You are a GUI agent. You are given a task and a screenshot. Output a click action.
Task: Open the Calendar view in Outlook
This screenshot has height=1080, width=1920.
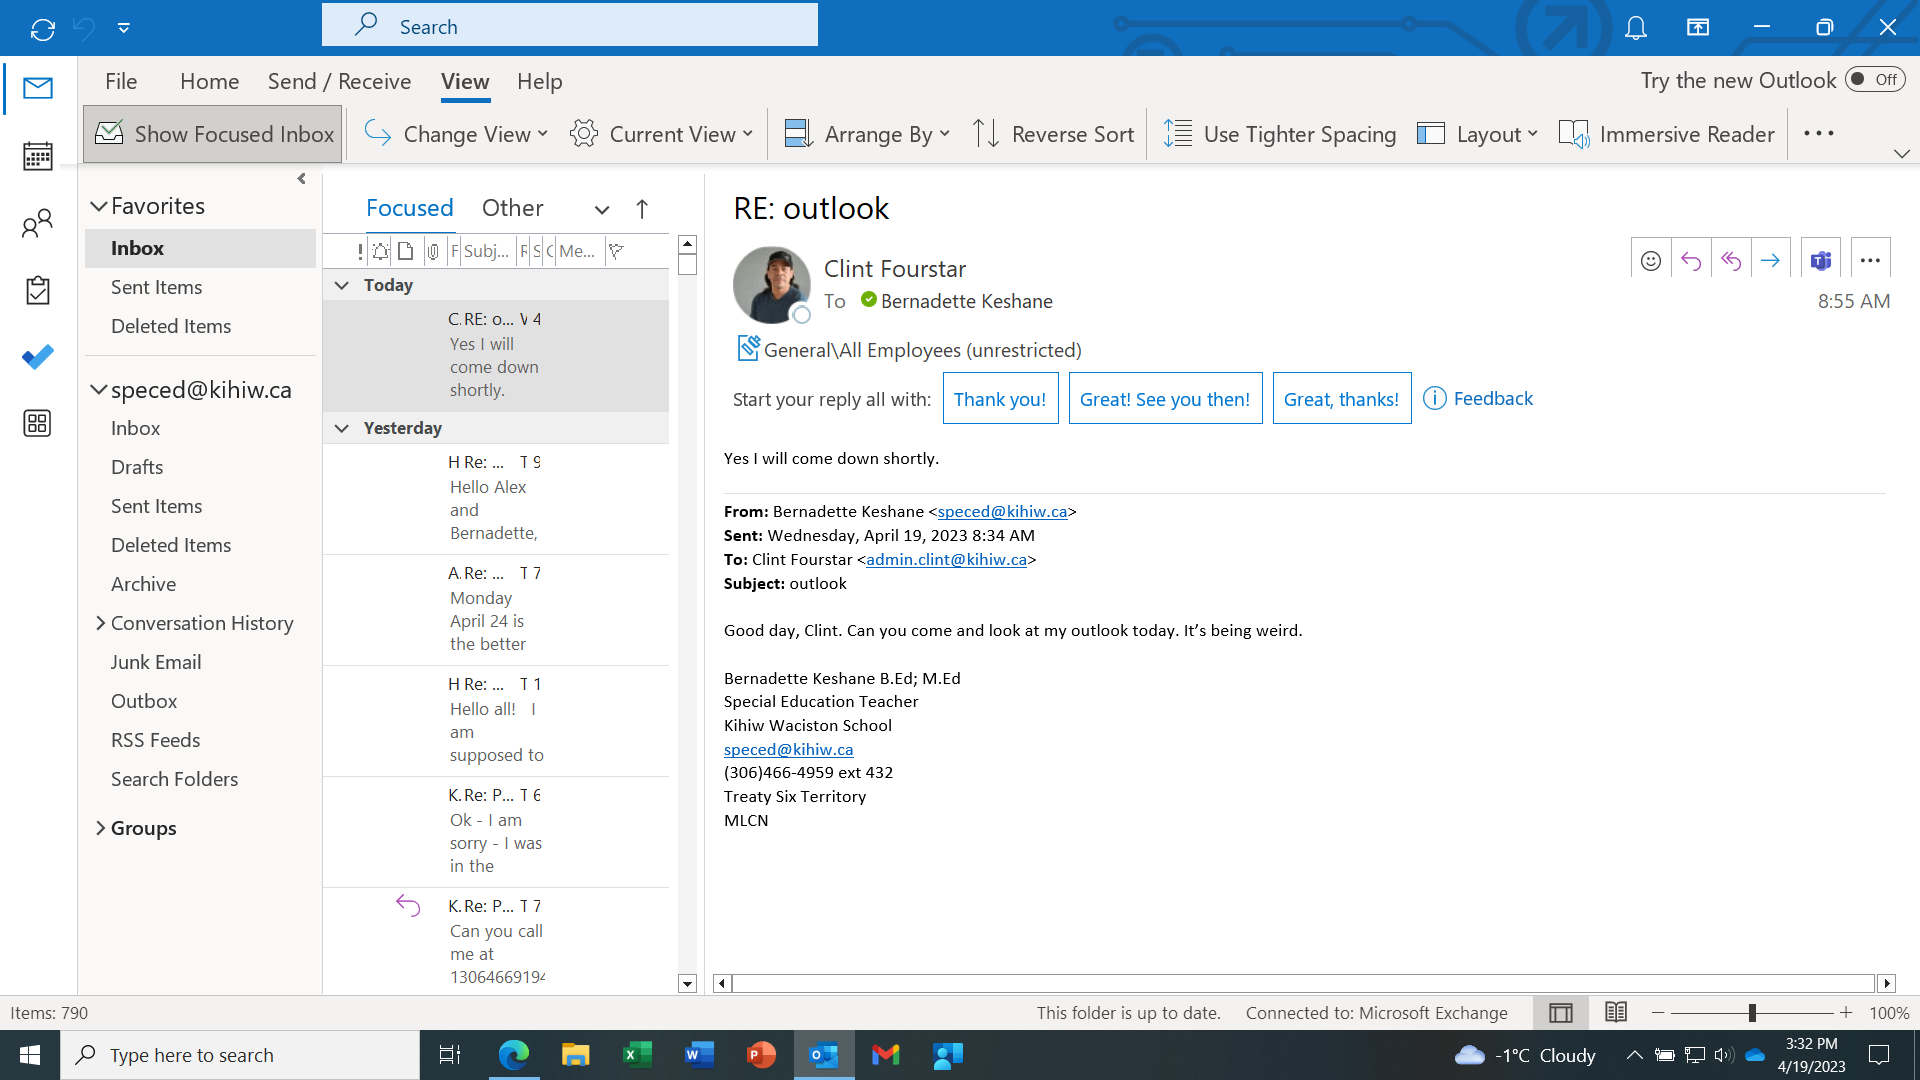click(x=37, y=156)
